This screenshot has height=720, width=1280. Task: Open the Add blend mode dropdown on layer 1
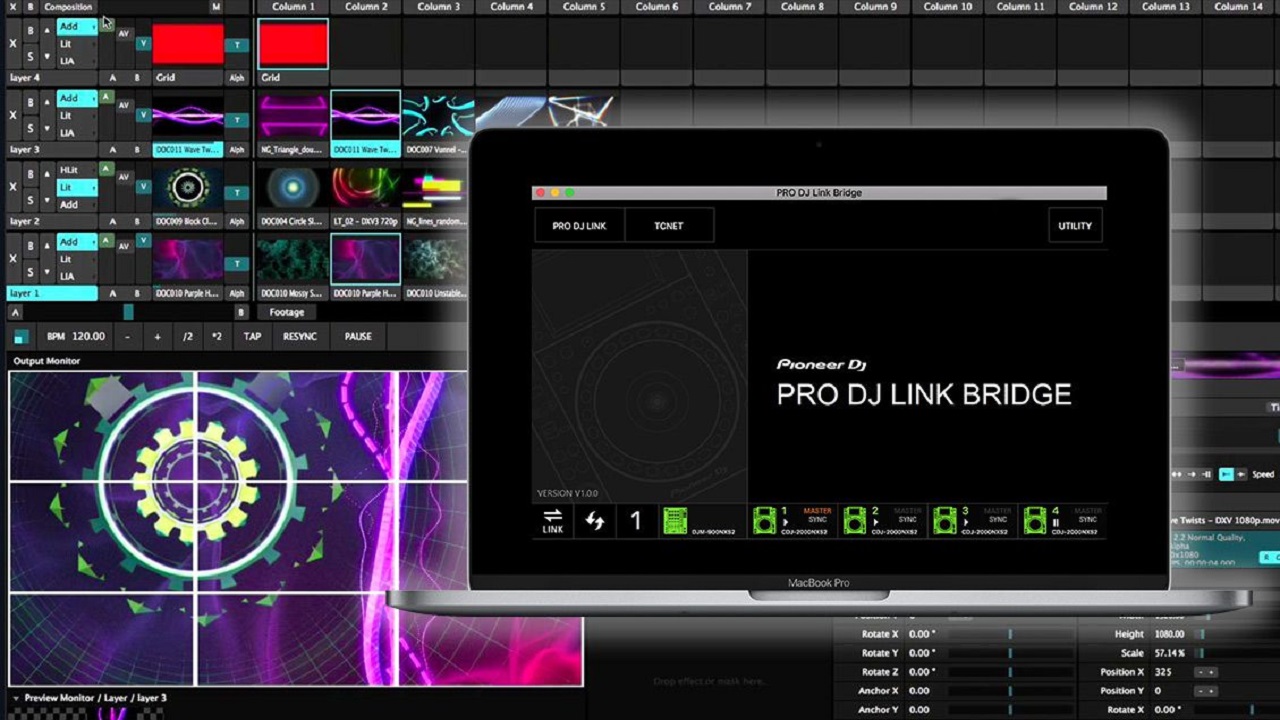click(77, 242)
